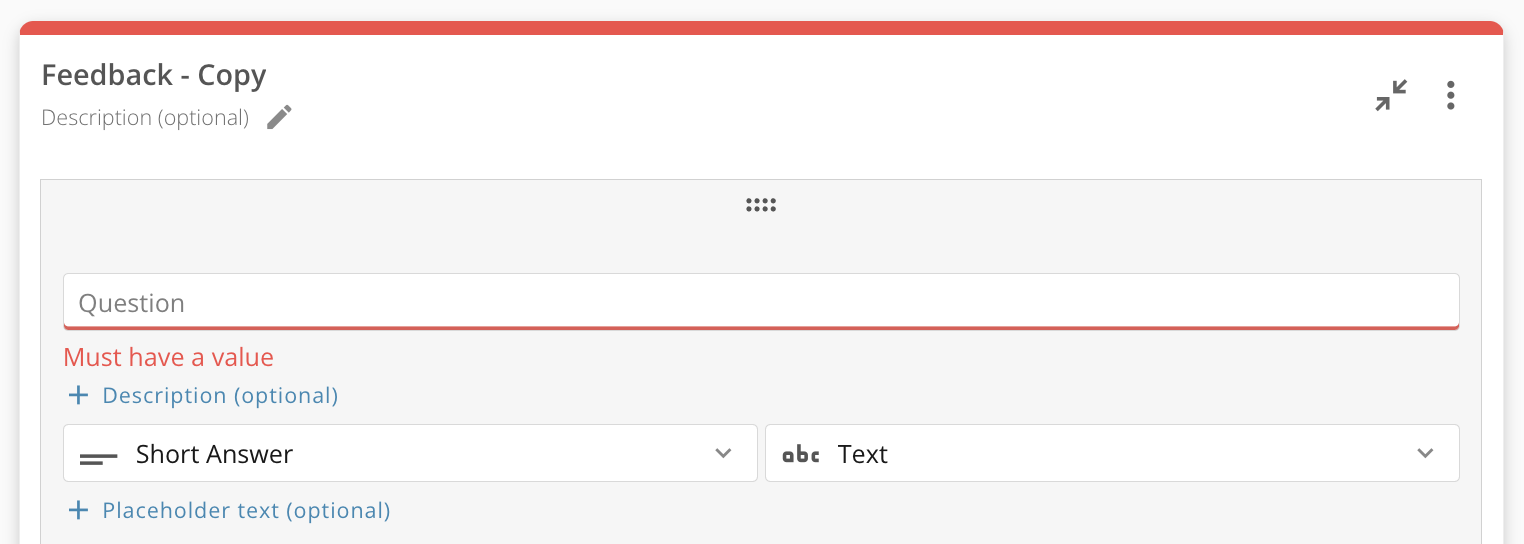Click section Description (optional) text under title
The width and height of the screenshot is (1524, 544).
tap(145, 118)
